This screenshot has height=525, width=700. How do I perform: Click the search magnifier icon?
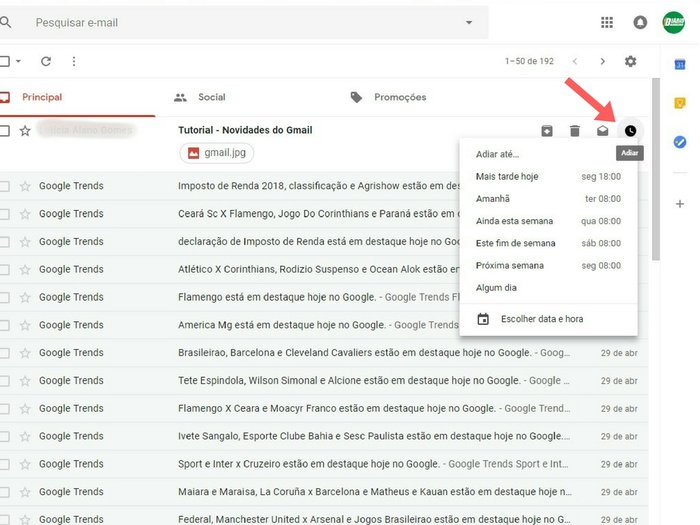tap(5, 22)
